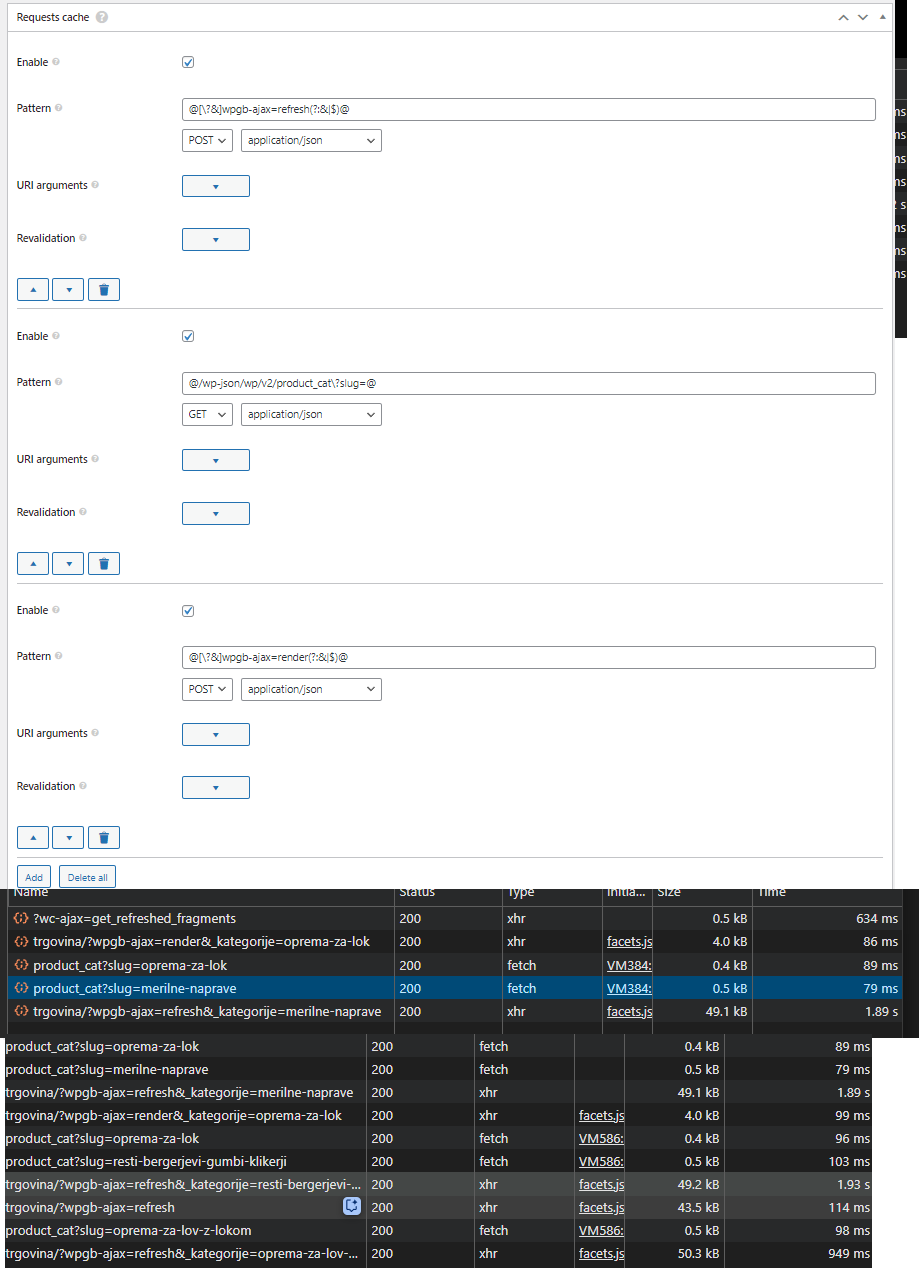Open facets.js link on the 49.2 kB row
This screenshot has height=1272, width=919.
(601, 1184)
